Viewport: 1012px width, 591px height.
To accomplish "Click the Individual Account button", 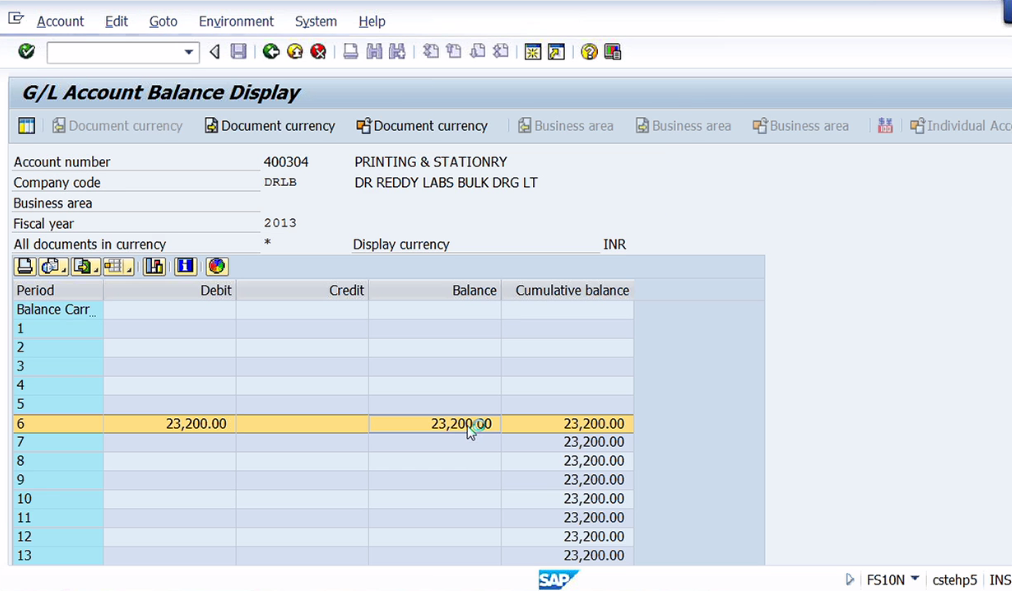I will (x=960, y=126).
